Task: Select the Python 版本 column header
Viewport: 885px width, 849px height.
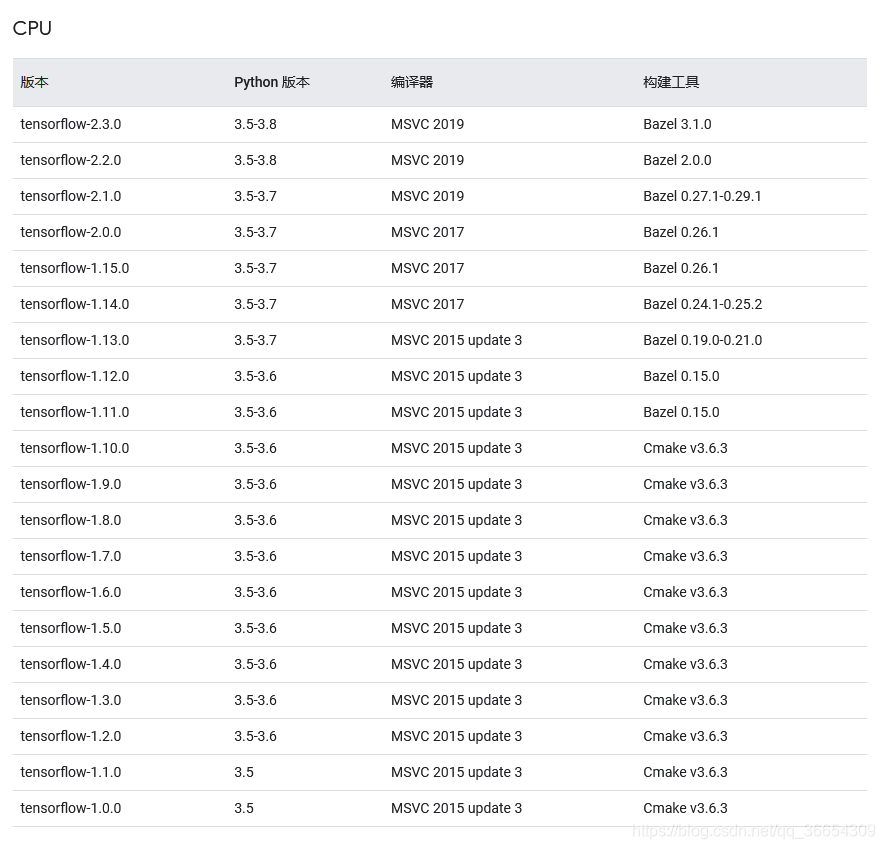Action: click(x=272, y=82)
